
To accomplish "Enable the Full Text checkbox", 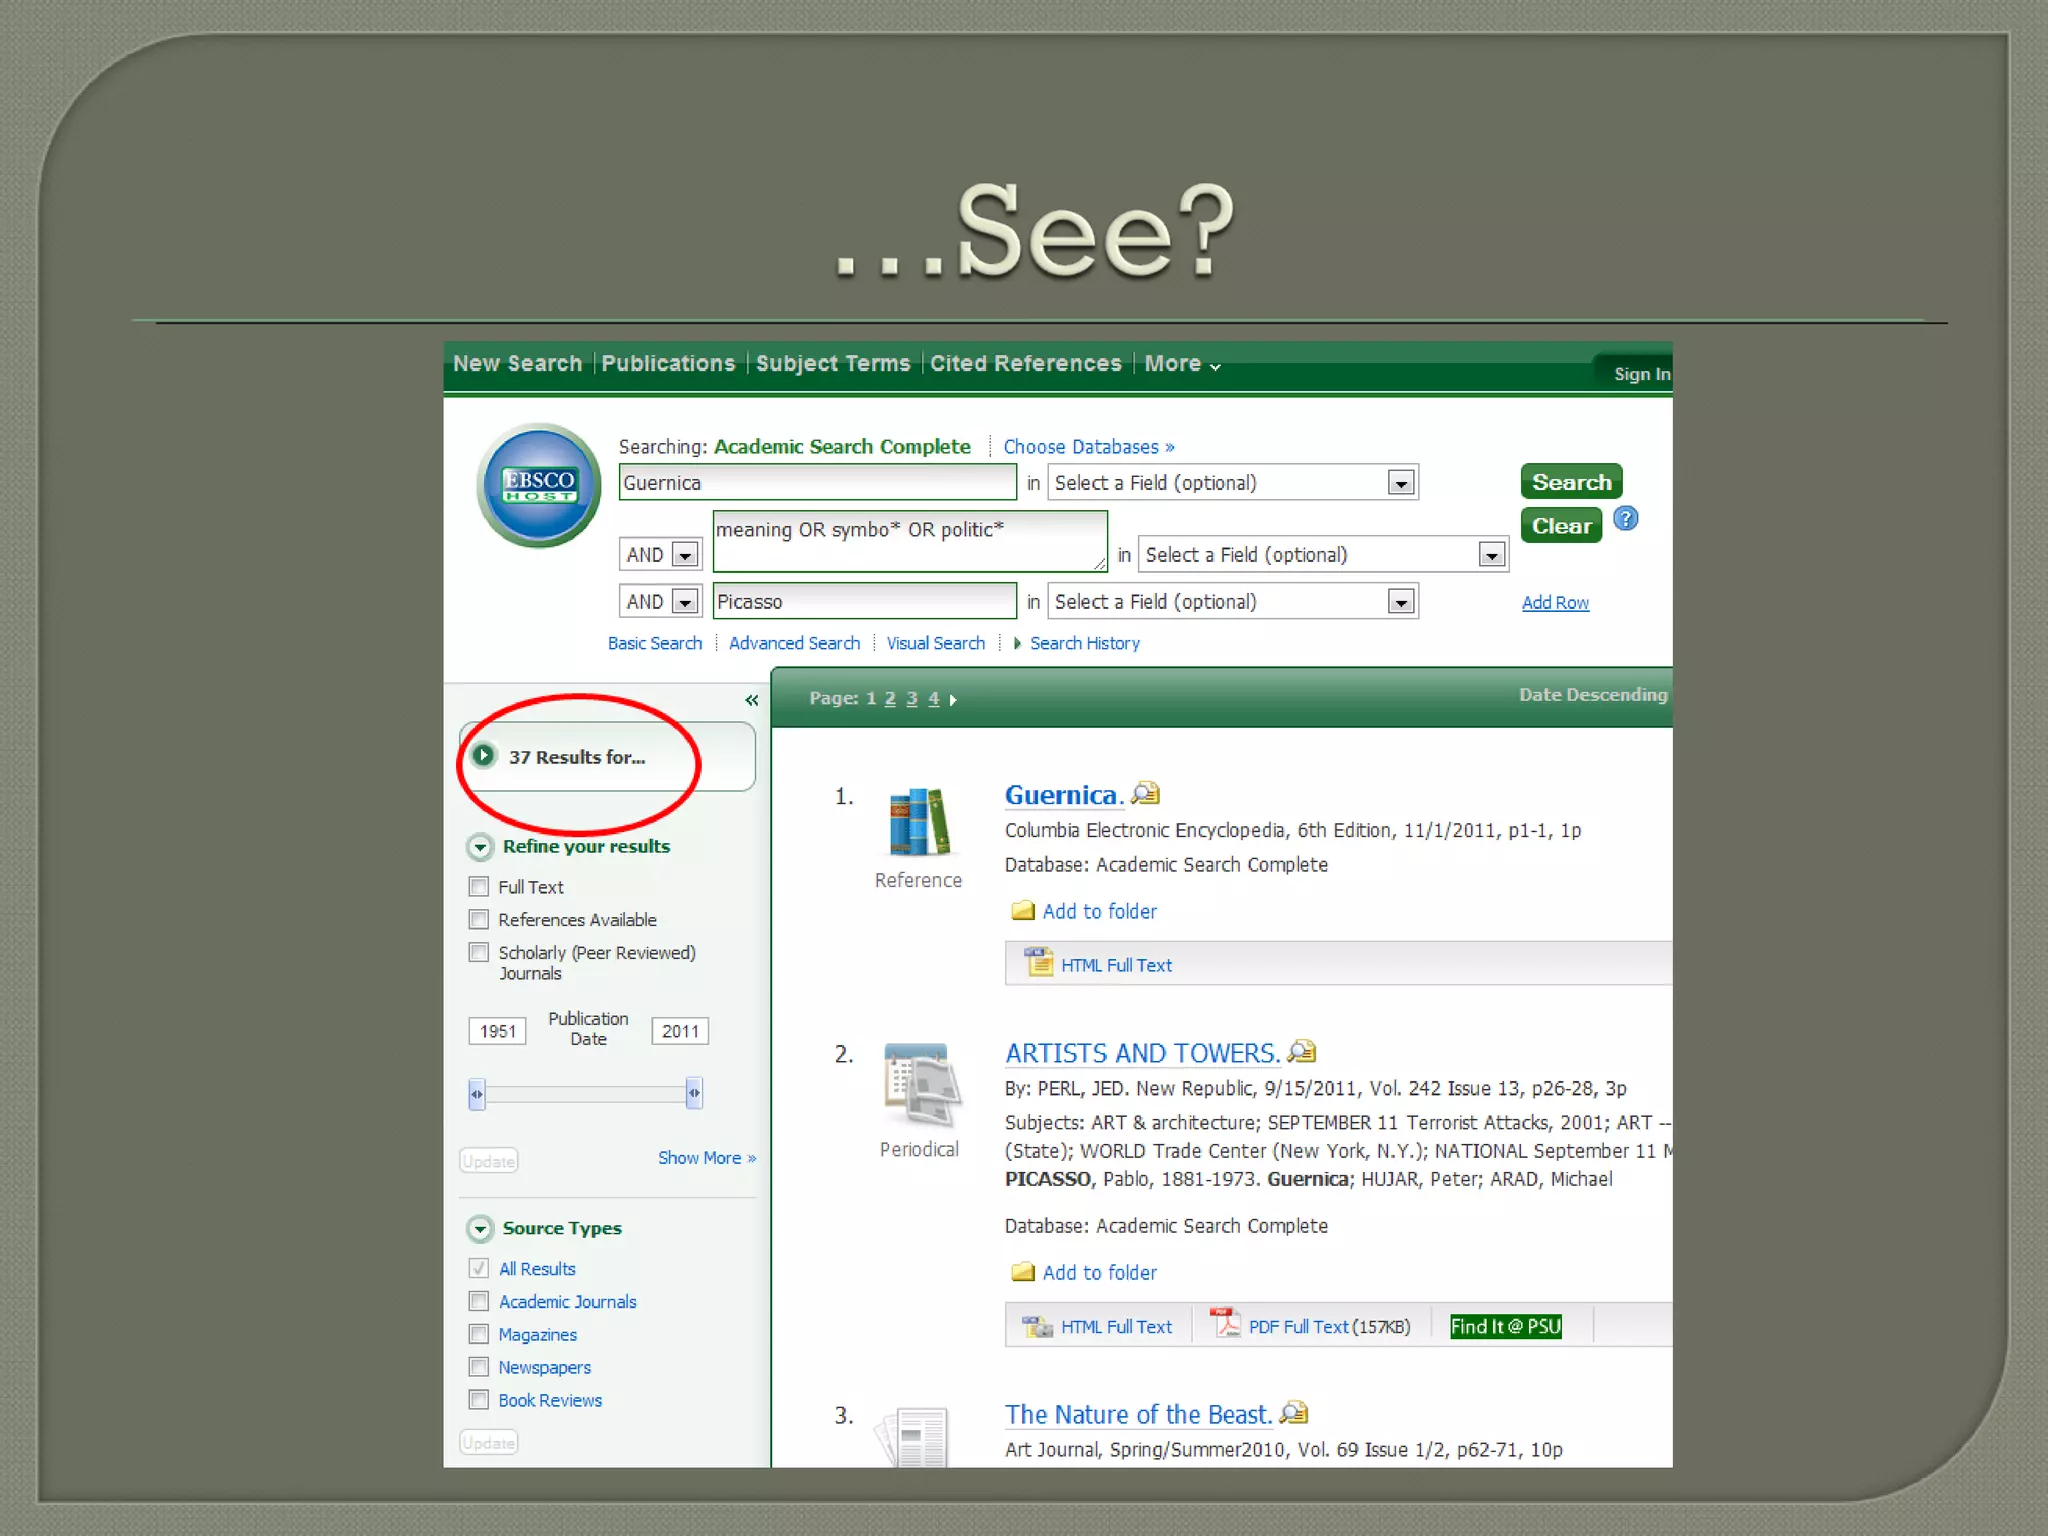I will tap(479, 887).
